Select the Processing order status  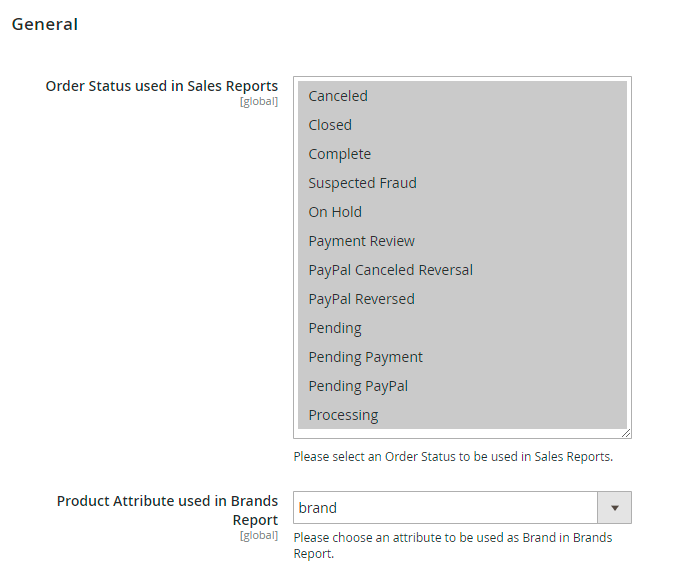click(x=343, y=415)
